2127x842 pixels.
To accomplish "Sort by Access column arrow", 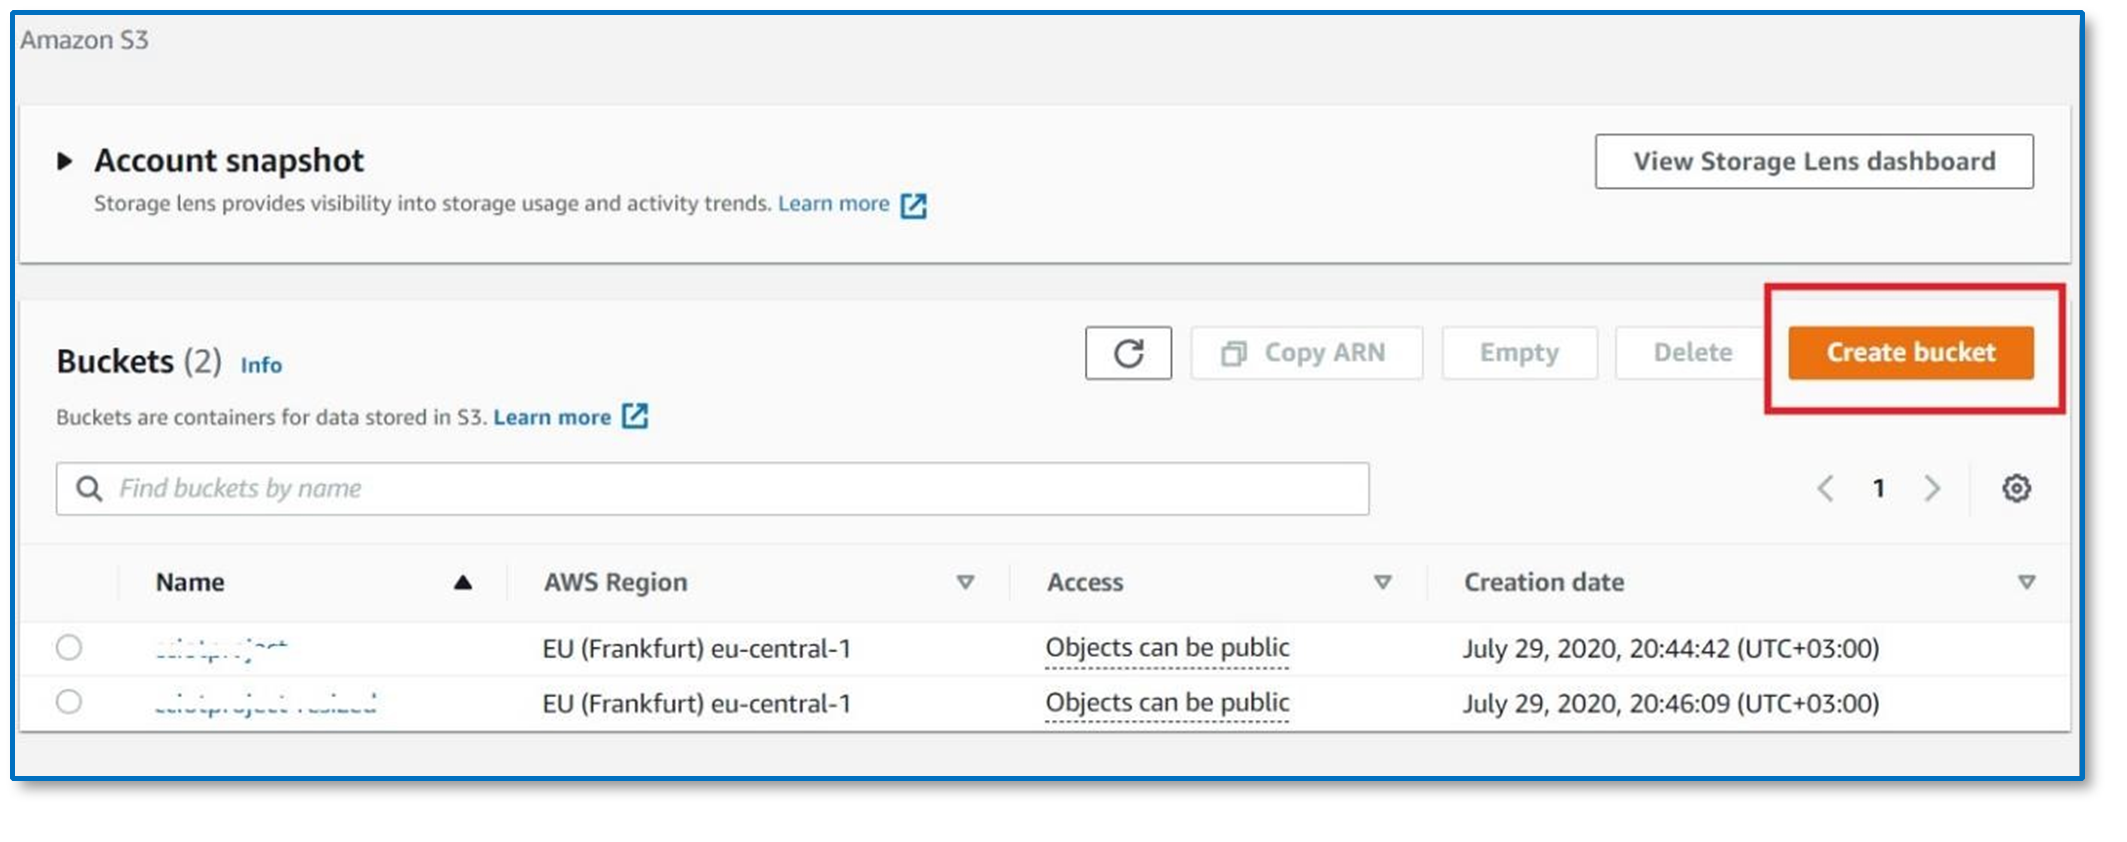I will point(1383,582).
